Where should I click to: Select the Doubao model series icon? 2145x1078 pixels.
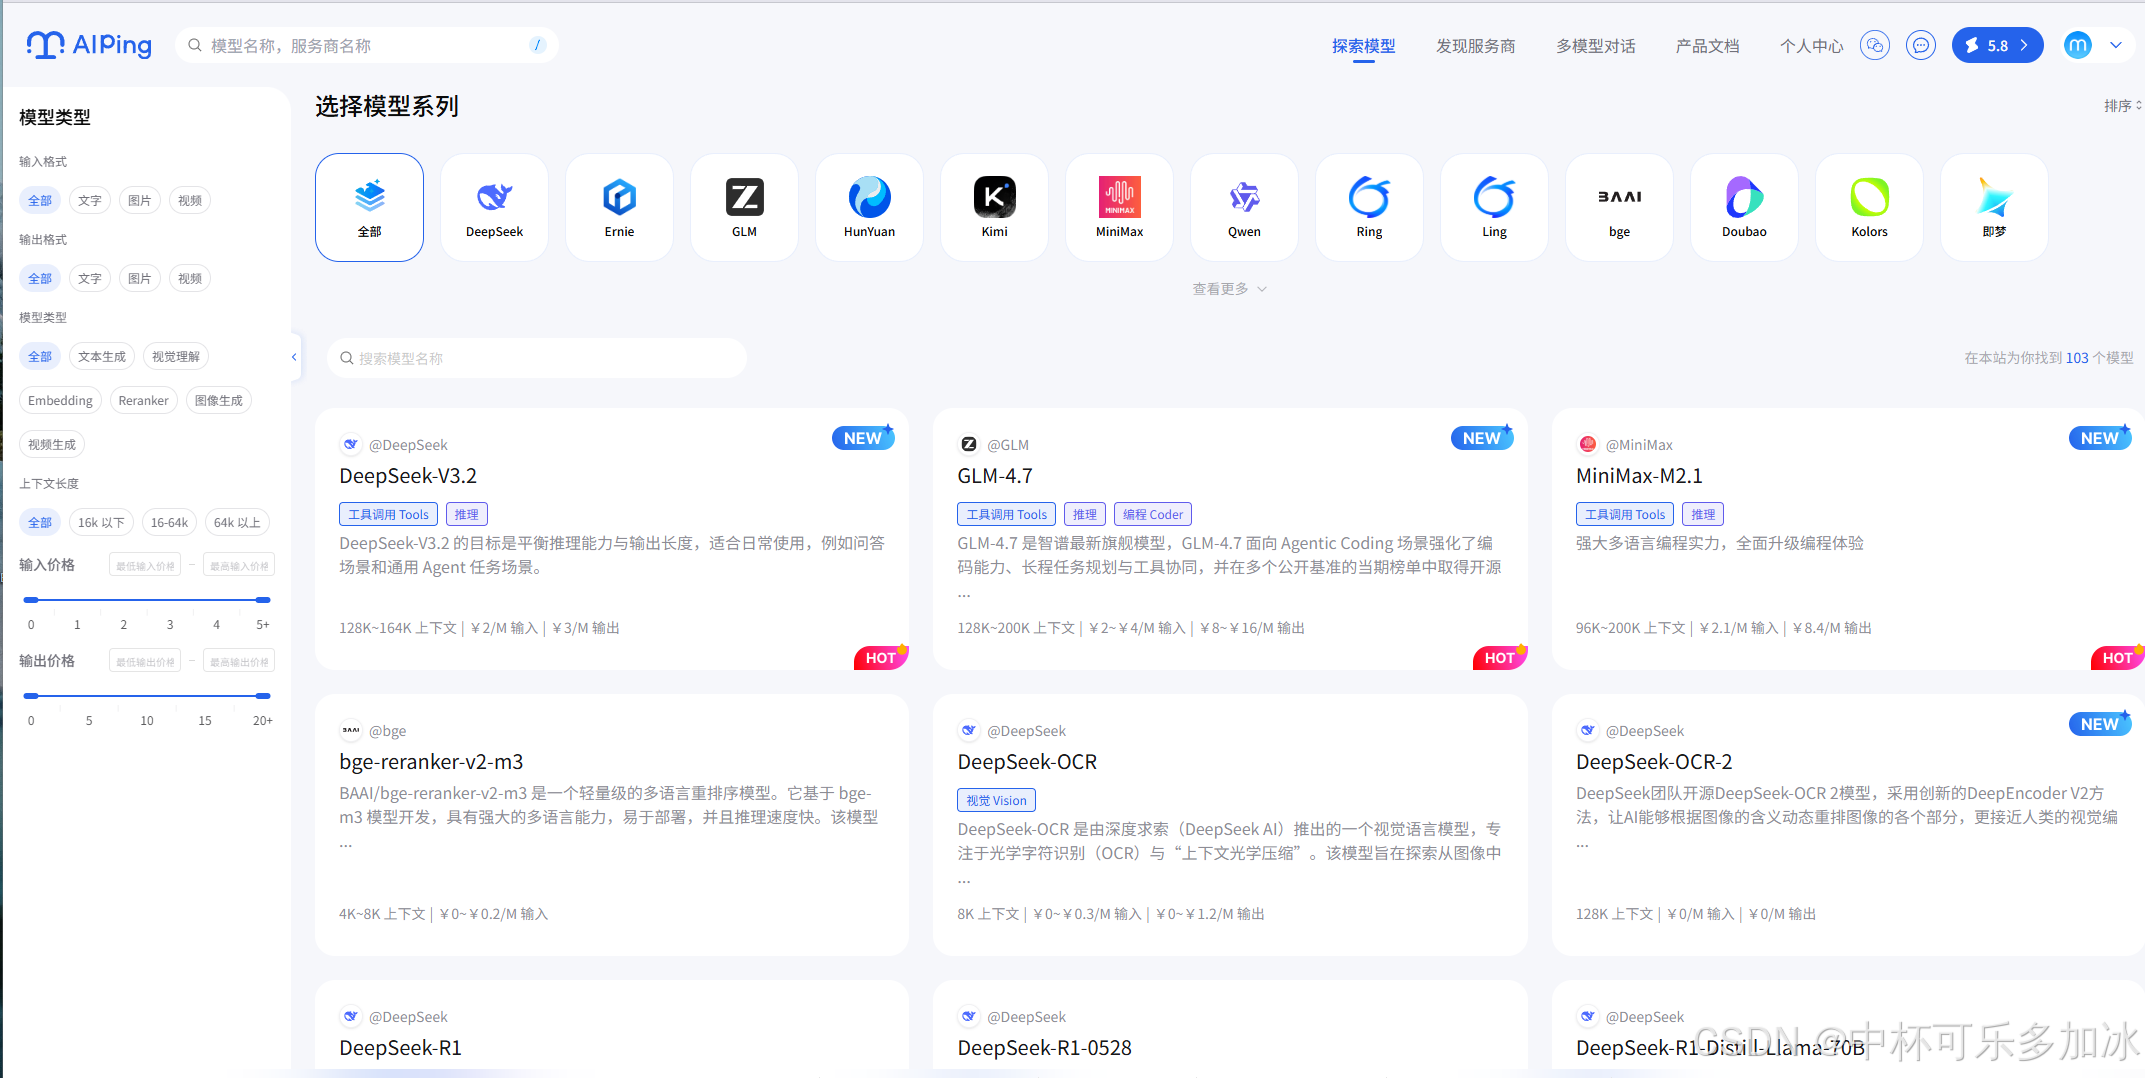click(x=1744, y=205)
